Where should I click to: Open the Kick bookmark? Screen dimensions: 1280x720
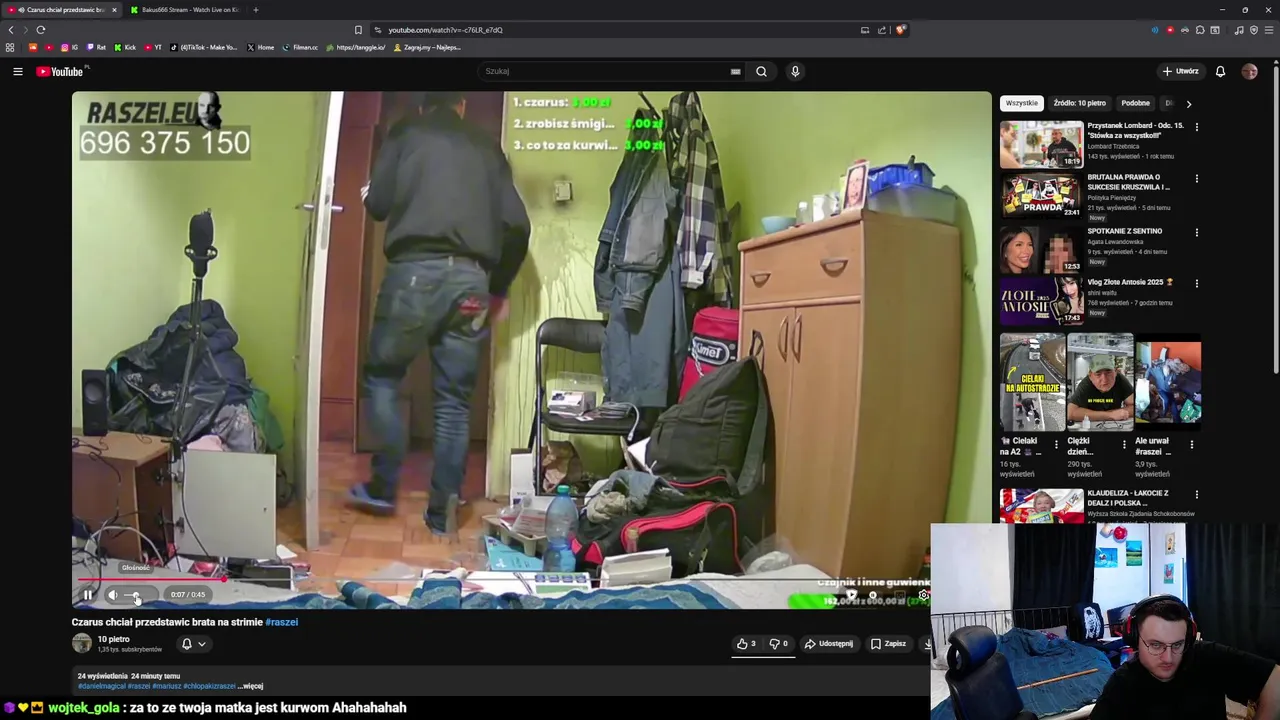tap(125, 47)
